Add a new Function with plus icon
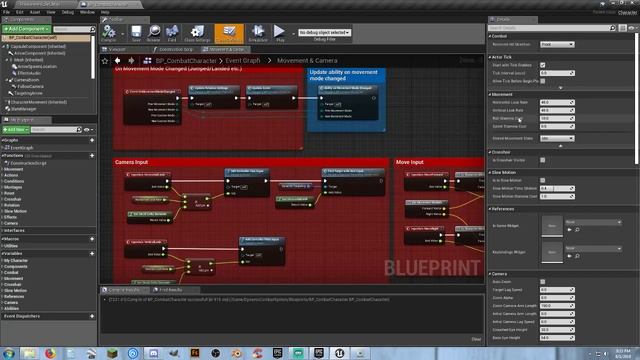Screen dimensions: 640x360 pos(92,156)
